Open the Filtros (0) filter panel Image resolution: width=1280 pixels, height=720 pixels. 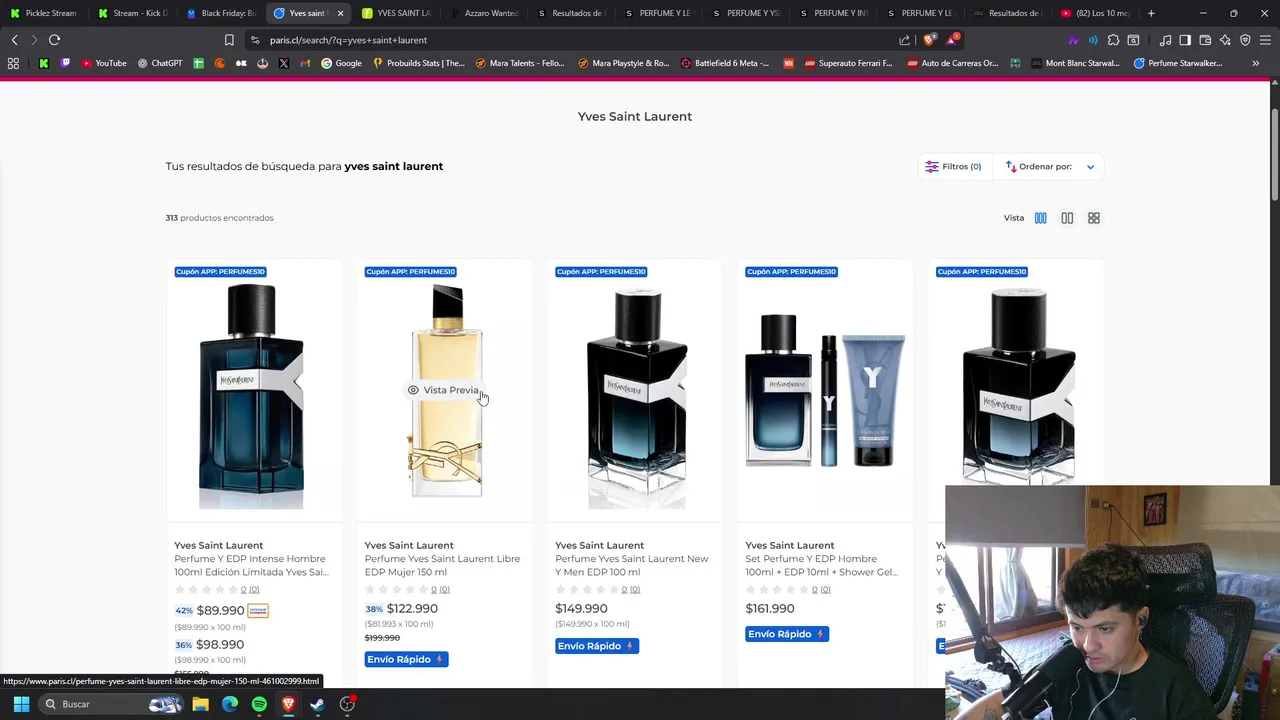click(x=953, y=166)
